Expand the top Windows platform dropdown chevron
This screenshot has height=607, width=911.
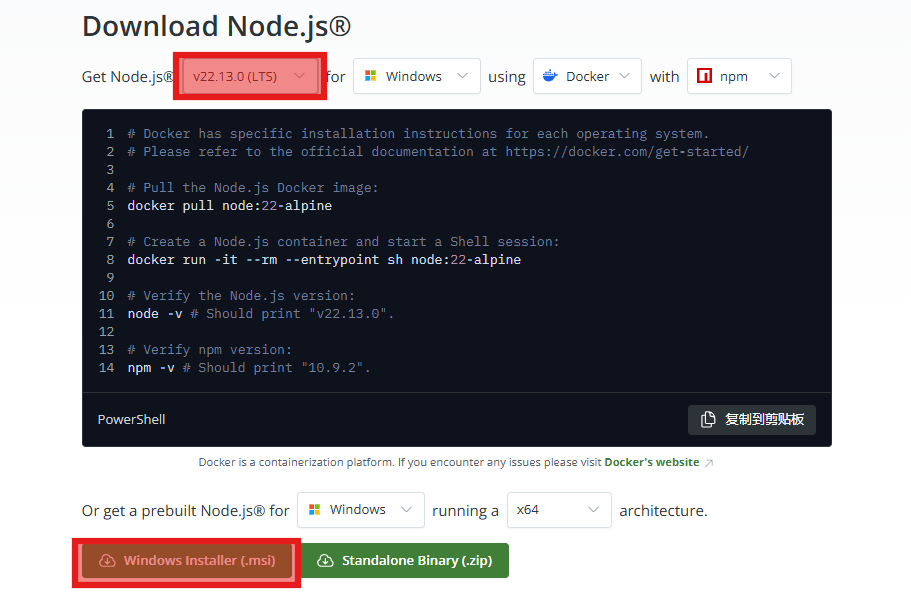coord(462,76)
